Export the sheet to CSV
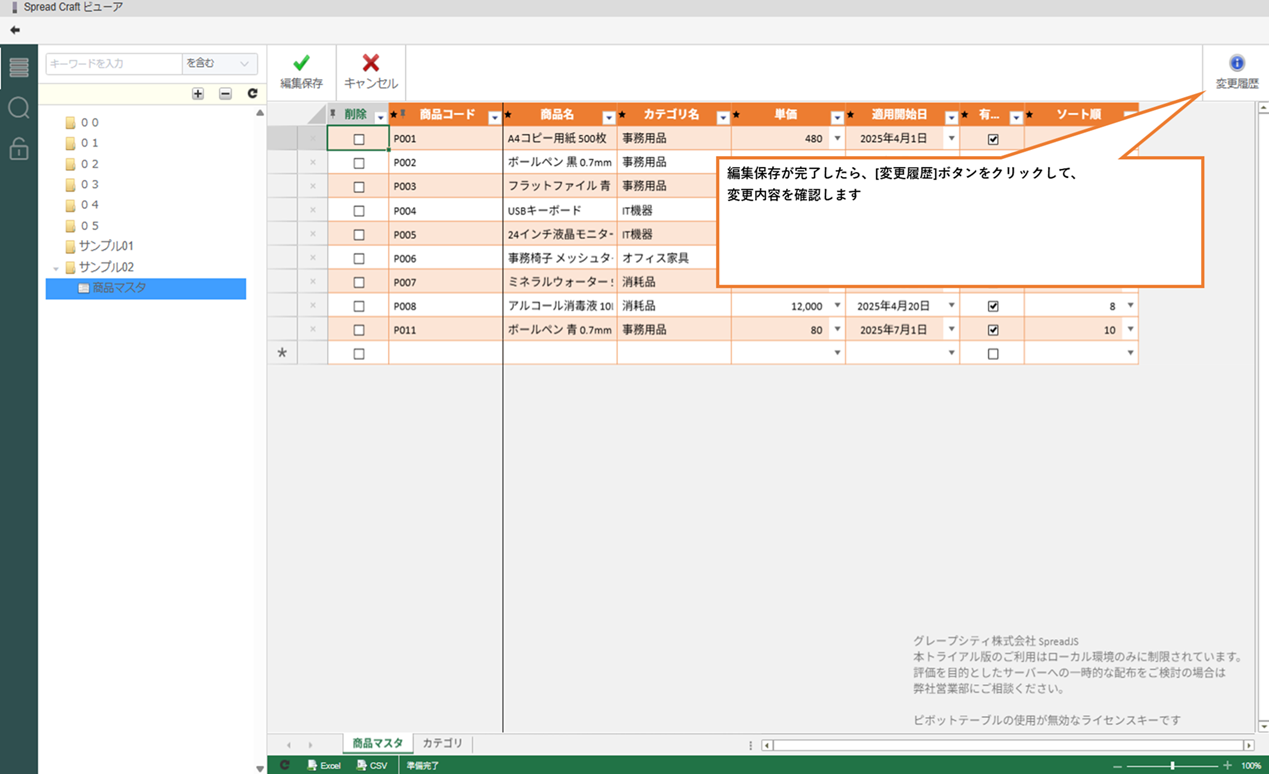This screenshot has width=1269, height=774. tap(372, 765)
